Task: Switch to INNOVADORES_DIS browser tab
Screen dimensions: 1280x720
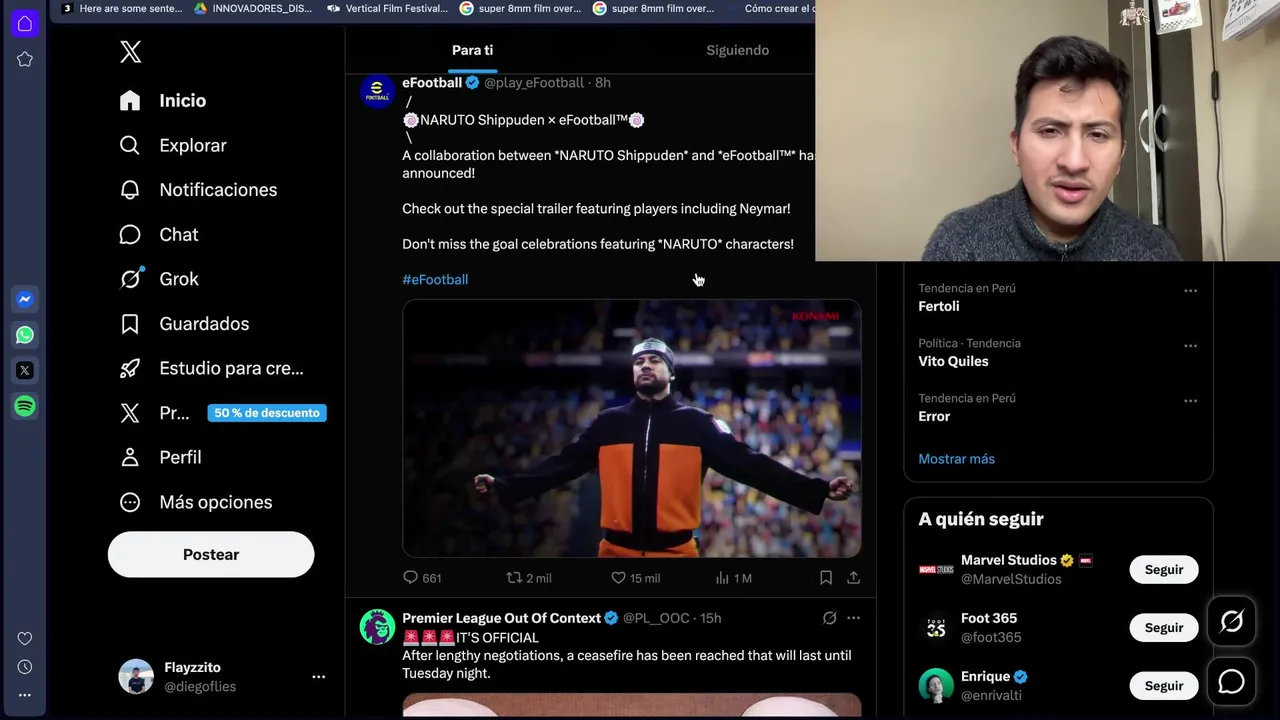Action: click(x=252, y=8)
